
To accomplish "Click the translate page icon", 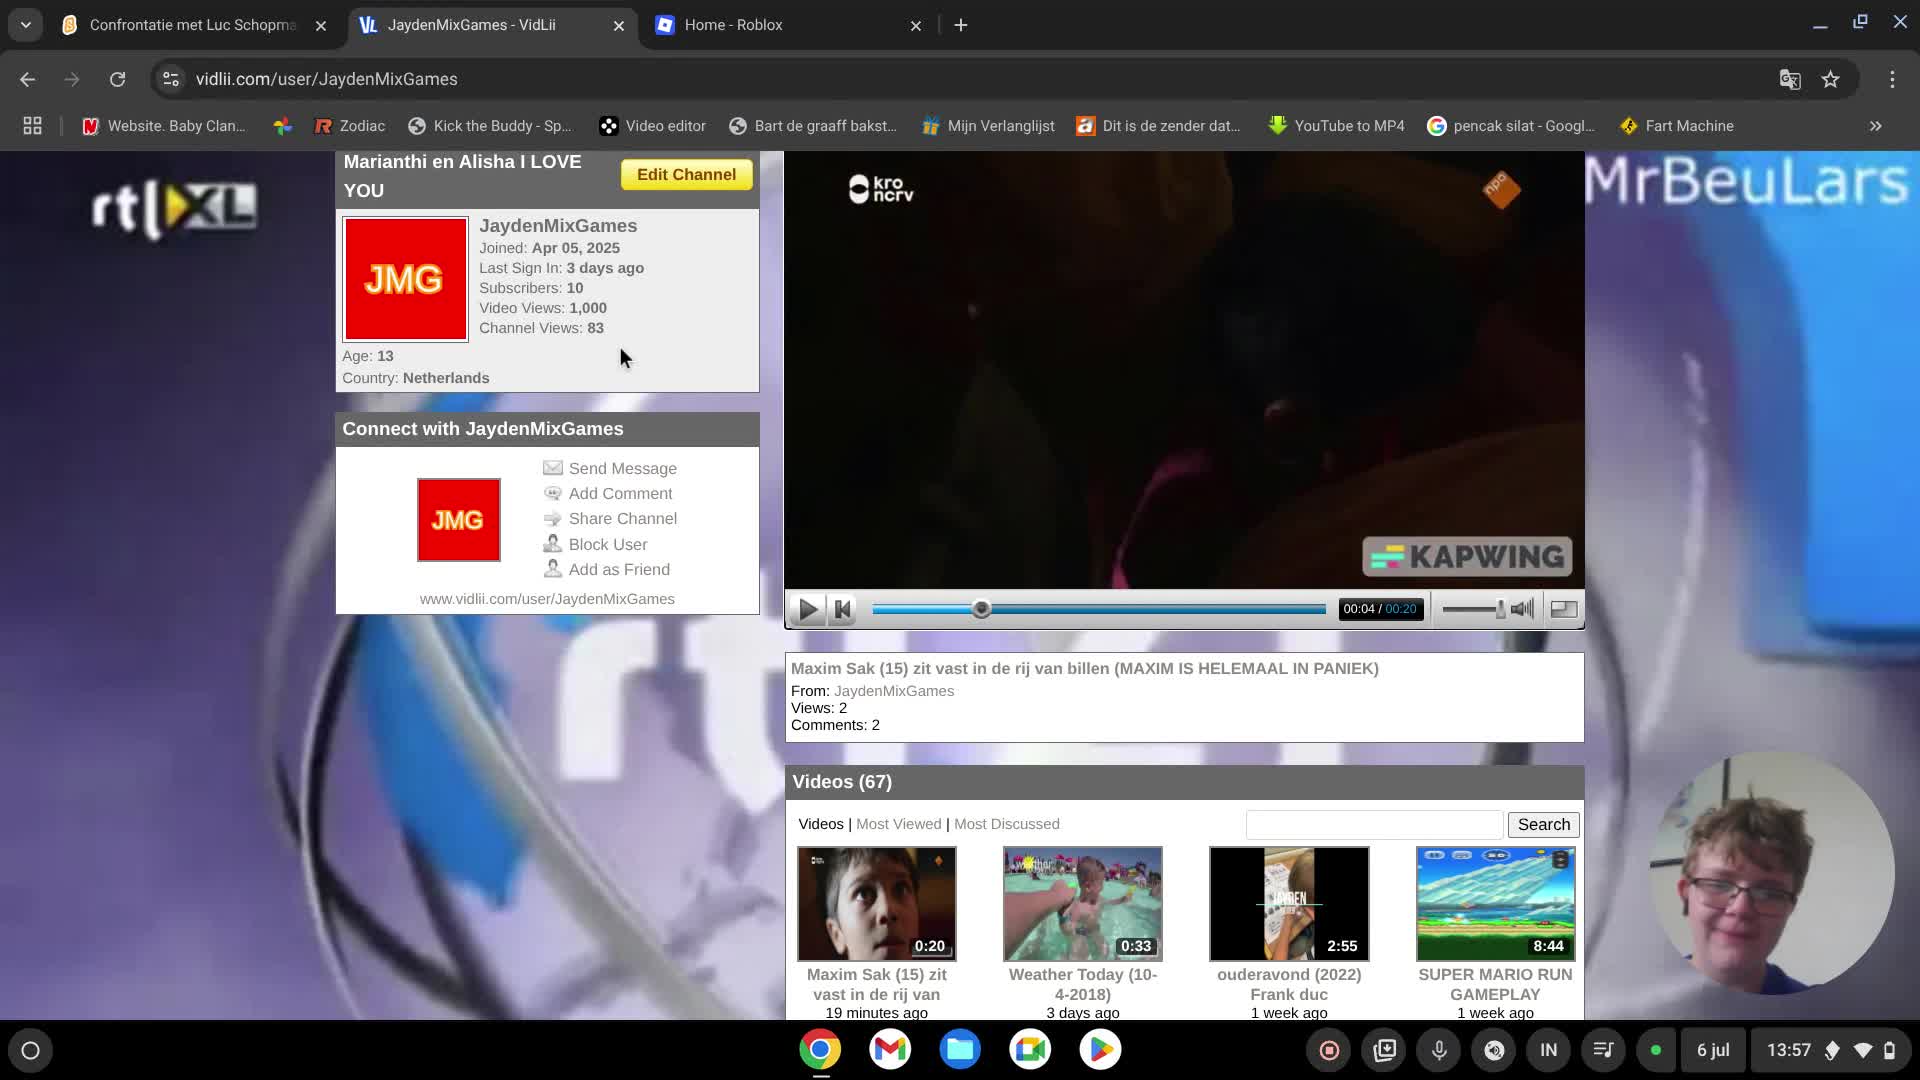I will pyautogui.click(x=1790, y=79).
